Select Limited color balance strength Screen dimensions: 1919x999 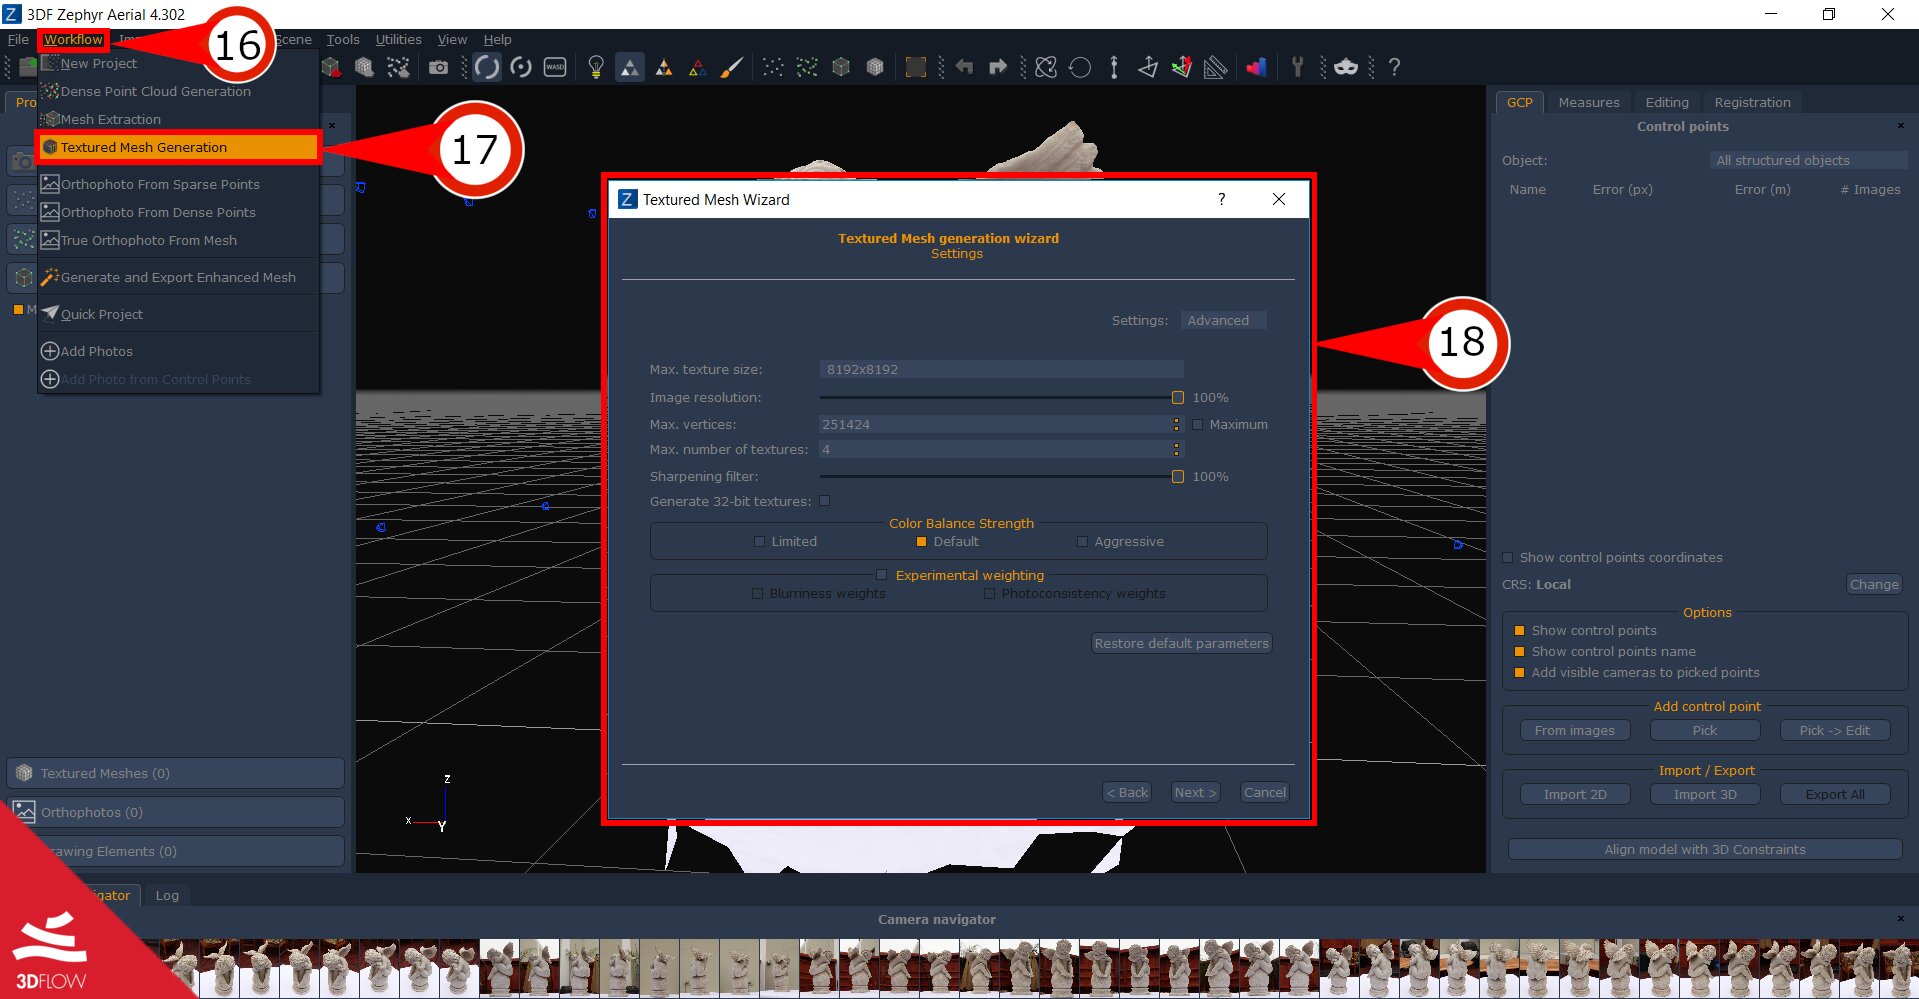pos(759,541)
